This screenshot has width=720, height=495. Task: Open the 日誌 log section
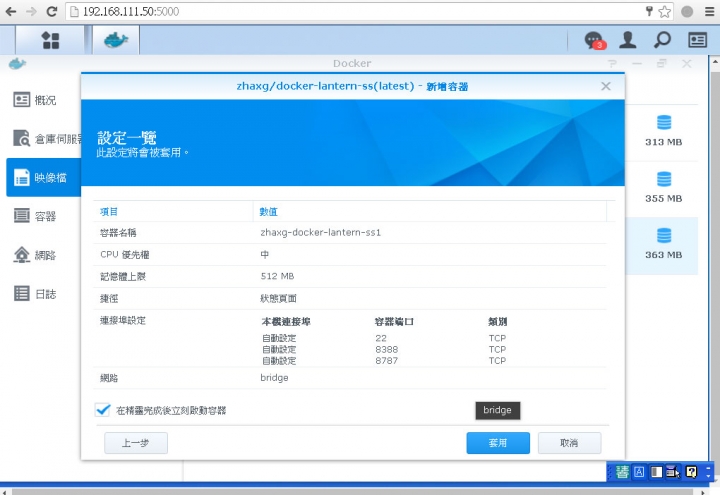click(x=35, y=294)
